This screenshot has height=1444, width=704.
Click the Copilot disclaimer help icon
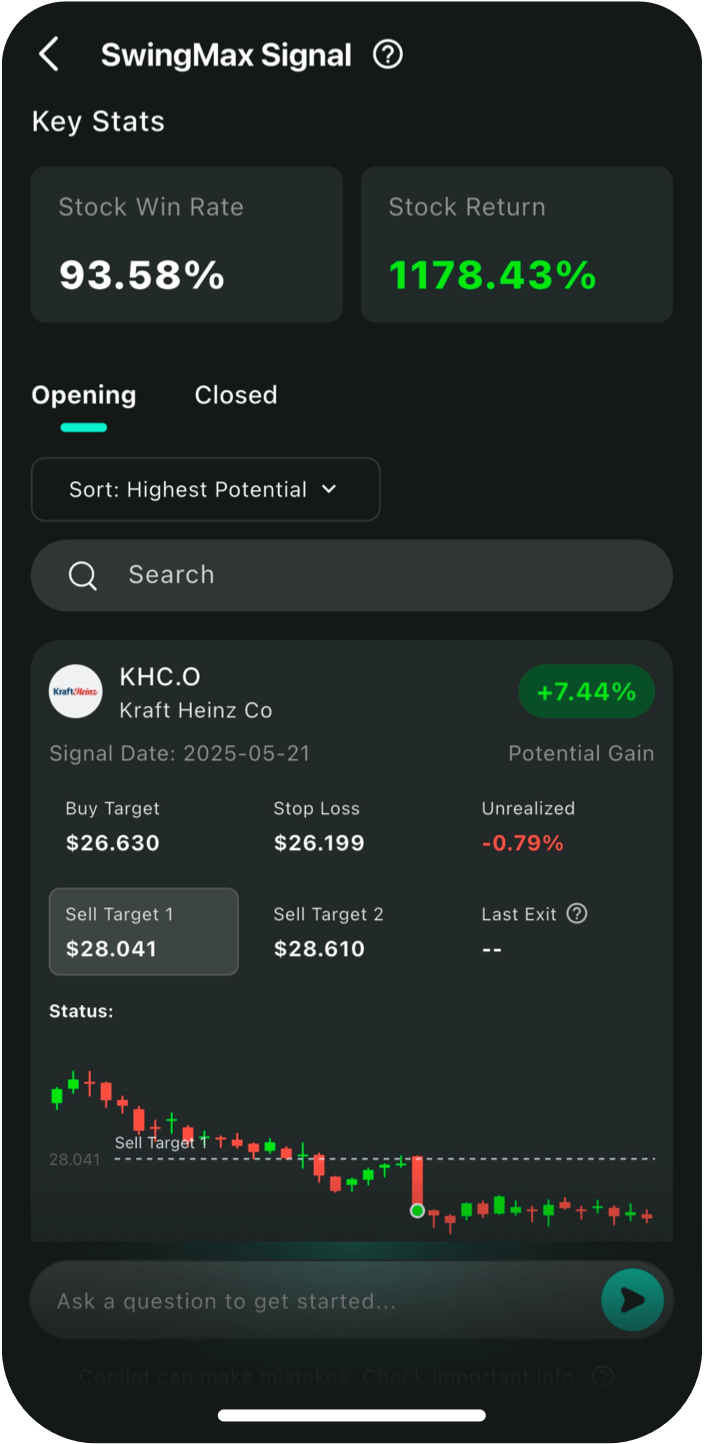click(x=603, y=1377)
